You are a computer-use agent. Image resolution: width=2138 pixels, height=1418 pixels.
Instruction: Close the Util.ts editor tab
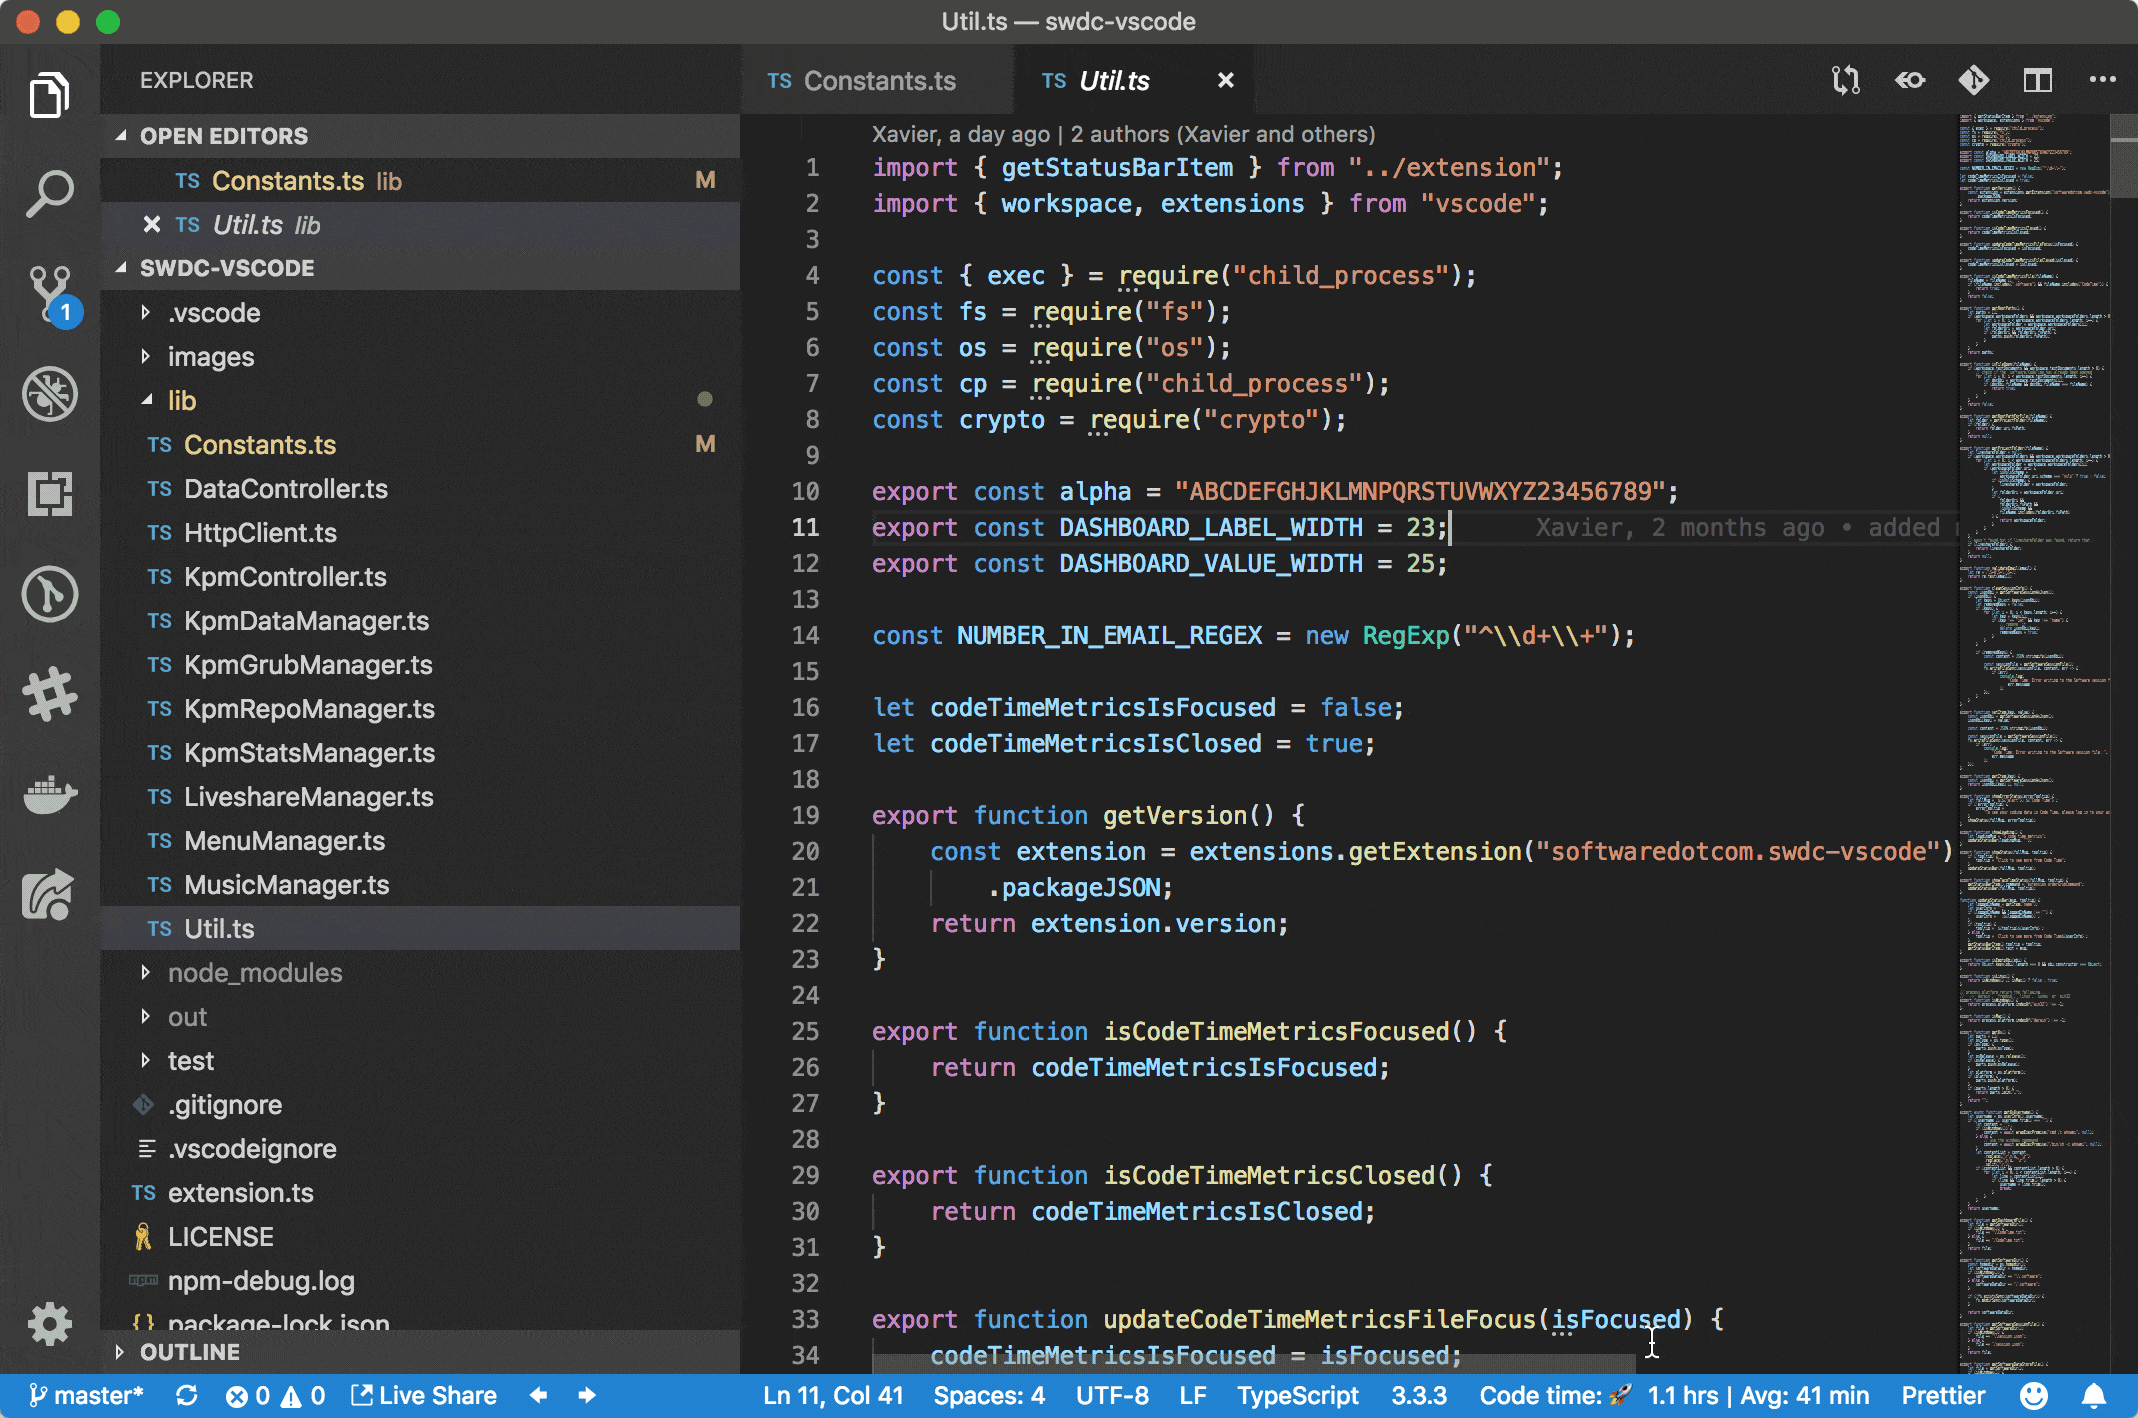coord(1225,81)
